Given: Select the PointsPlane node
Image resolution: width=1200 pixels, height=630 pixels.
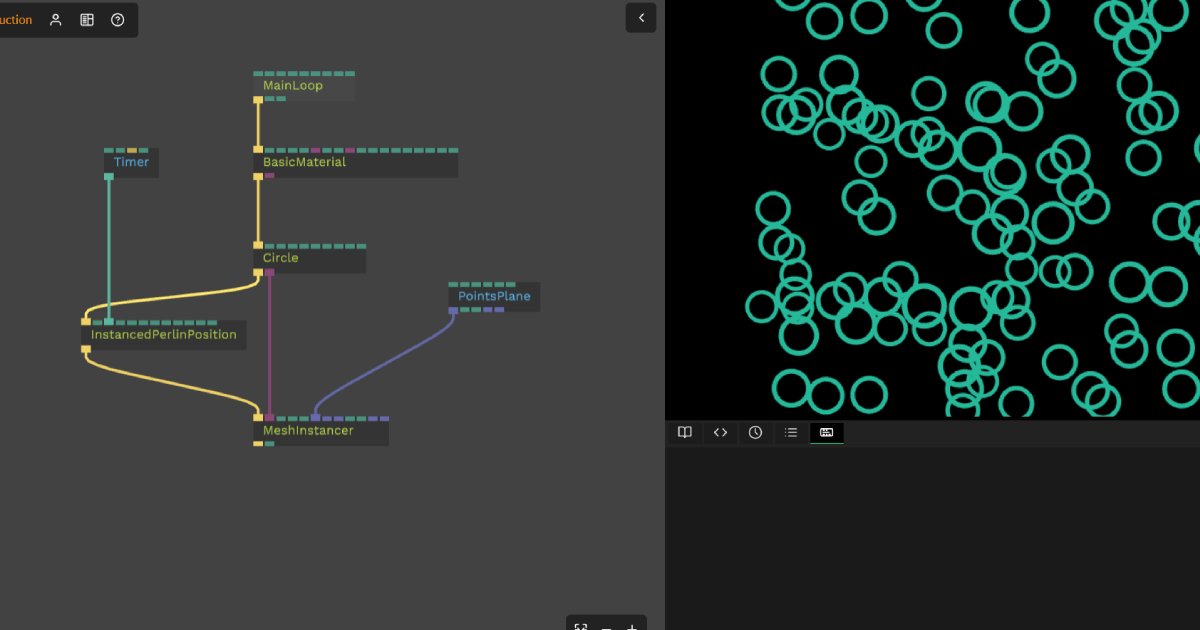Looking at the screenshot, I should coord(492,296).
